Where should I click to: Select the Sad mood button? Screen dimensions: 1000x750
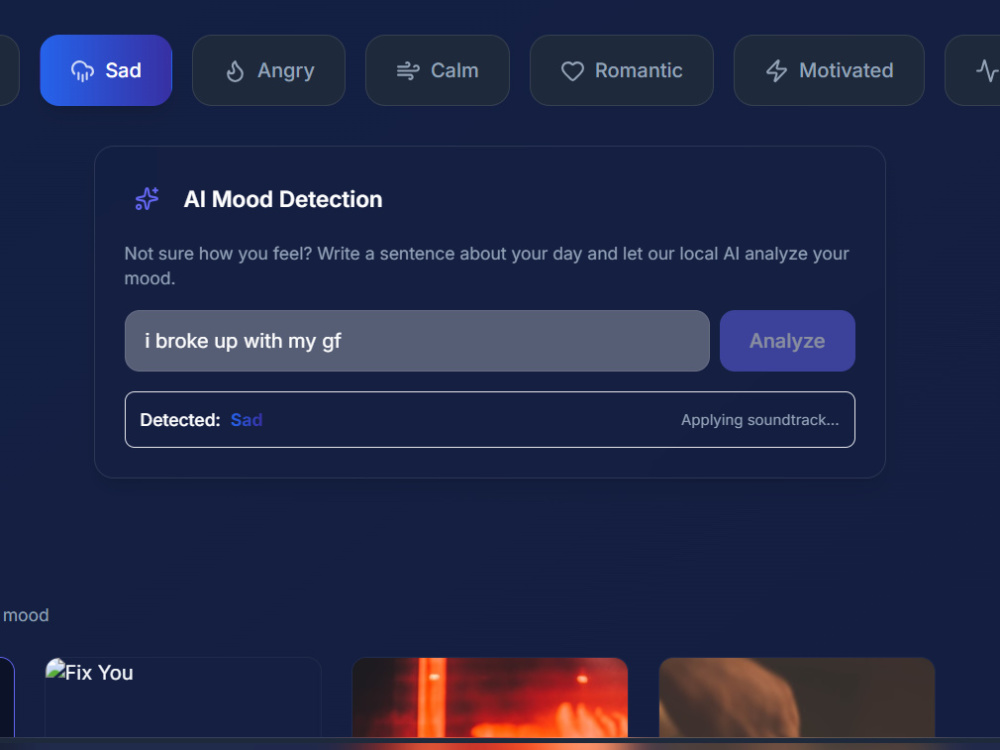click(x=106, y=70)
